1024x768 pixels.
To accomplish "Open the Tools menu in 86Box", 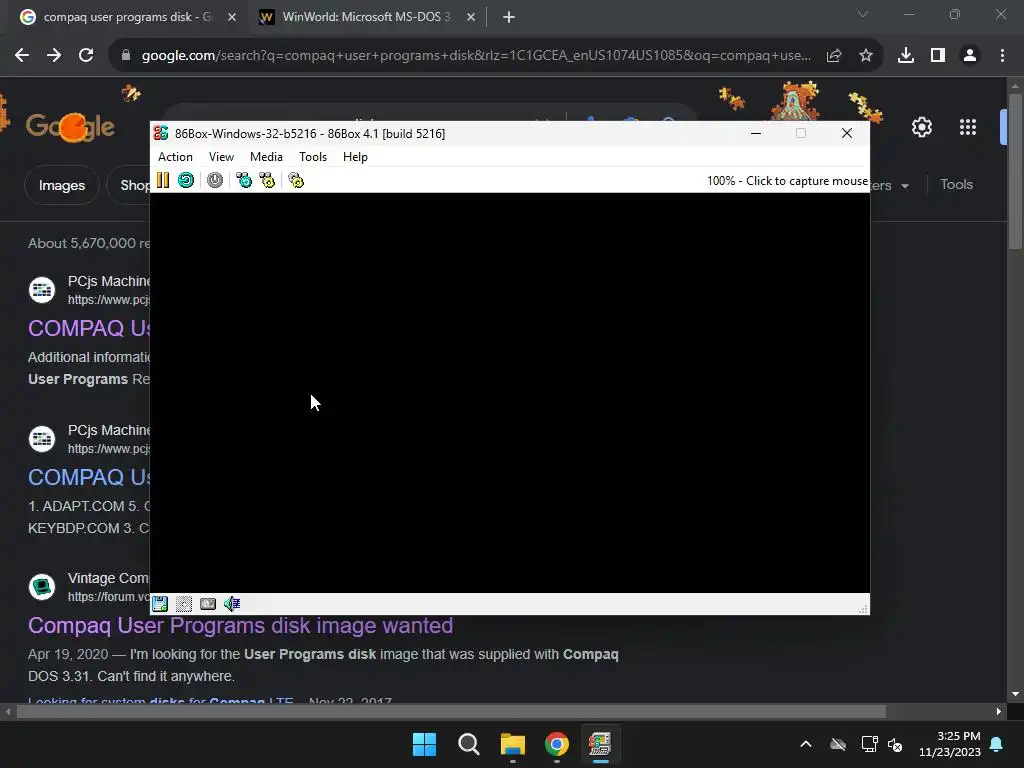I will point(313,157).
